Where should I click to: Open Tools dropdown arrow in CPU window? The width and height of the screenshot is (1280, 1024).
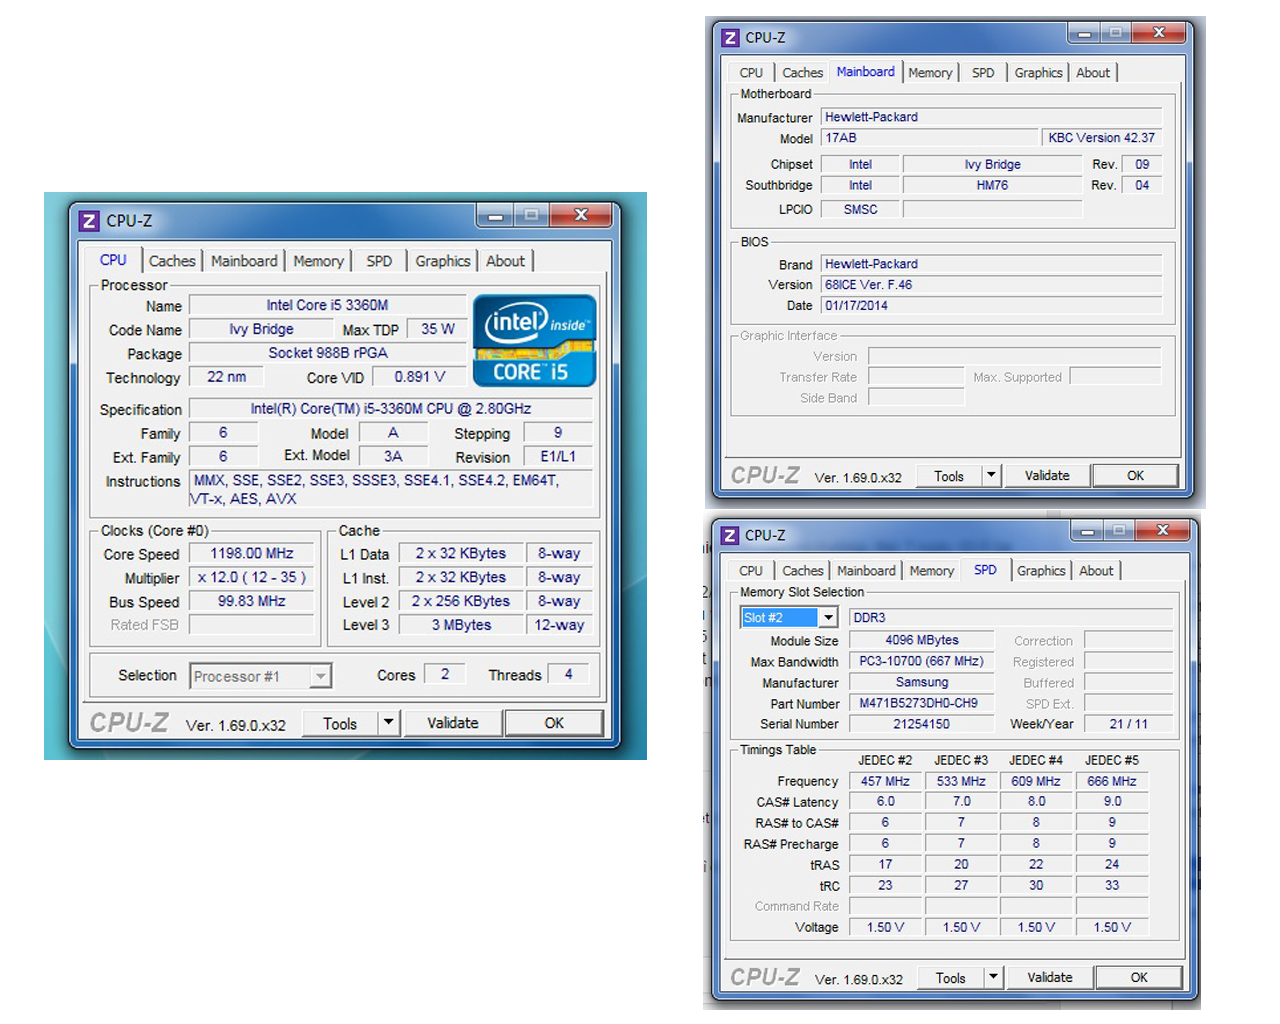tap(389, 723)
